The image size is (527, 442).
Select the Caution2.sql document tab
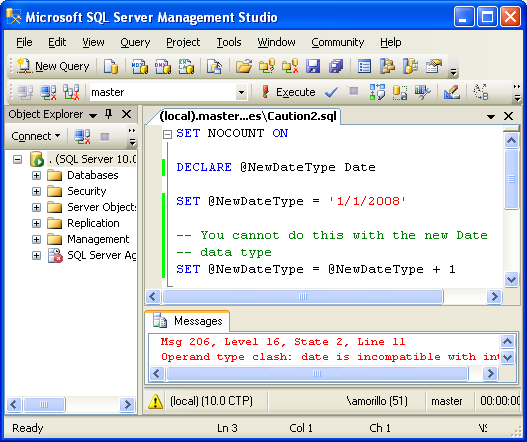(248, 116)
